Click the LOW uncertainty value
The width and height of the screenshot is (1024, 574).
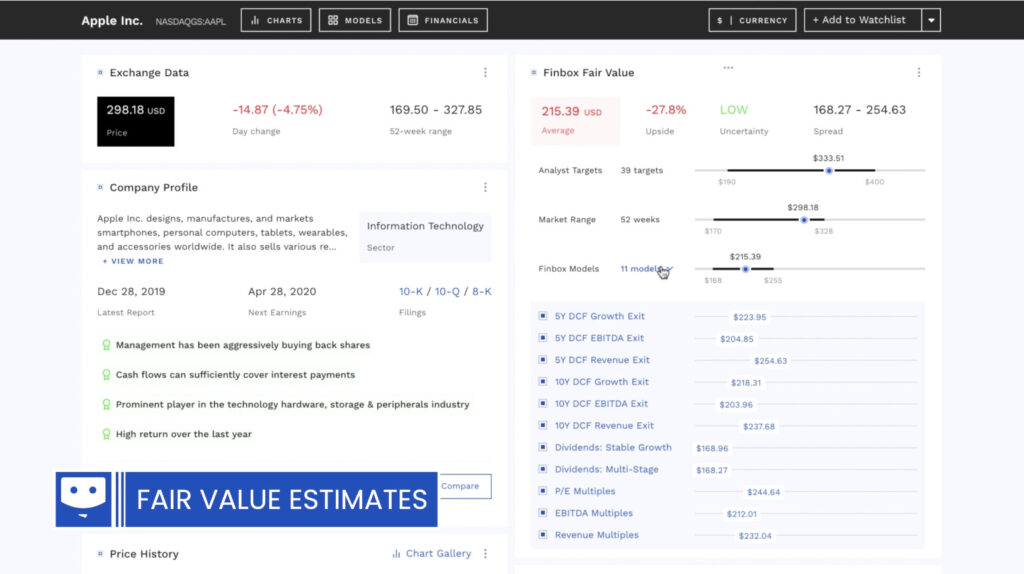(733, 110)
